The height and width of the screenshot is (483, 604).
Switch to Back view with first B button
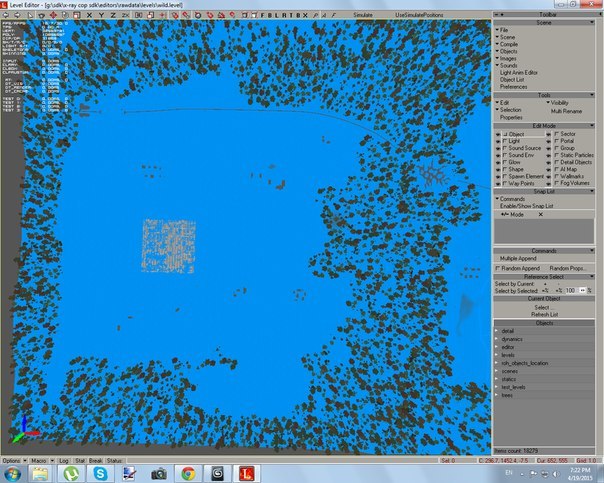click(x=270, y=15)
